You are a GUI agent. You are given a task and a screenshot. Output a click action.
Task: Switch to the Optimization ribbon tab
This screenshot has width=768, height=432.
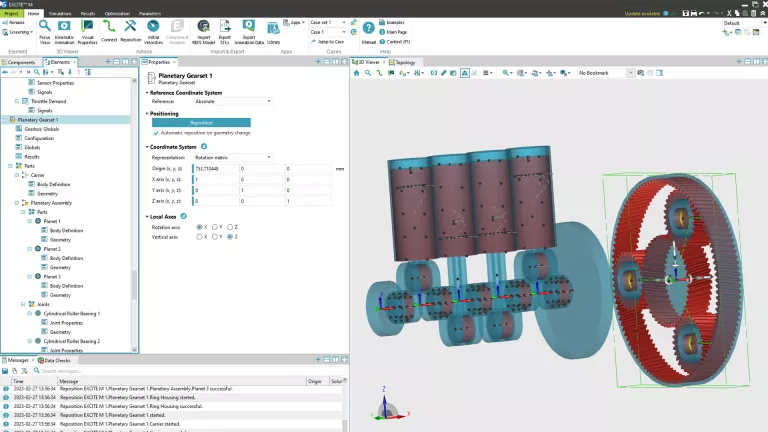pos(117,14)
